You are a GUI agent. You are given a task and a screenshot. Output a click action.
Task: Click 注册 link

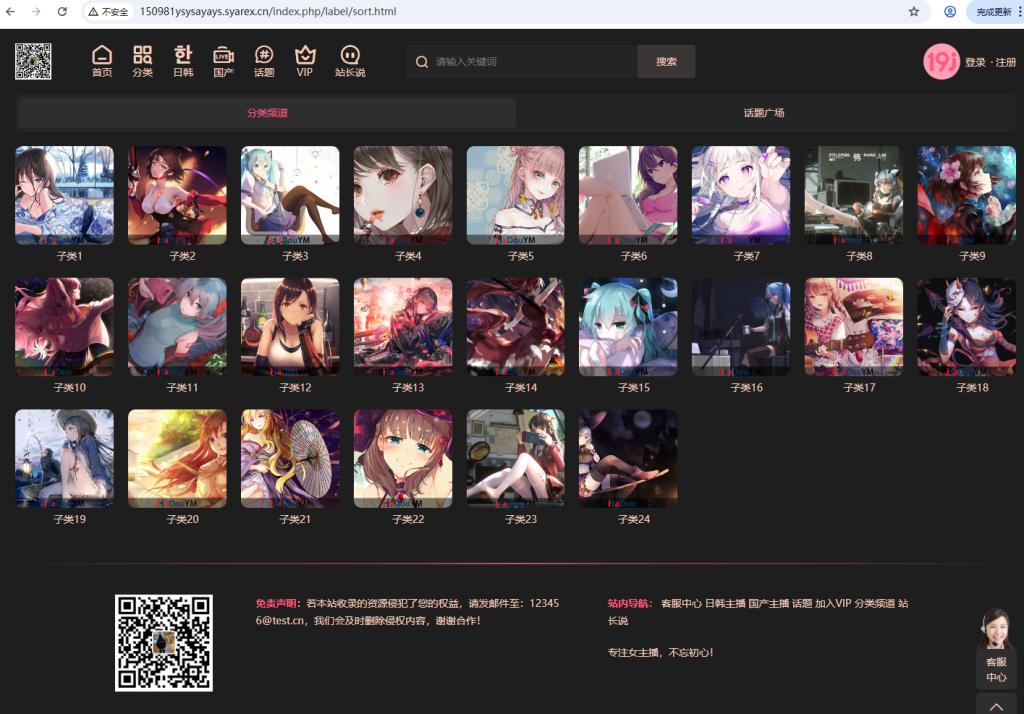1006,62
